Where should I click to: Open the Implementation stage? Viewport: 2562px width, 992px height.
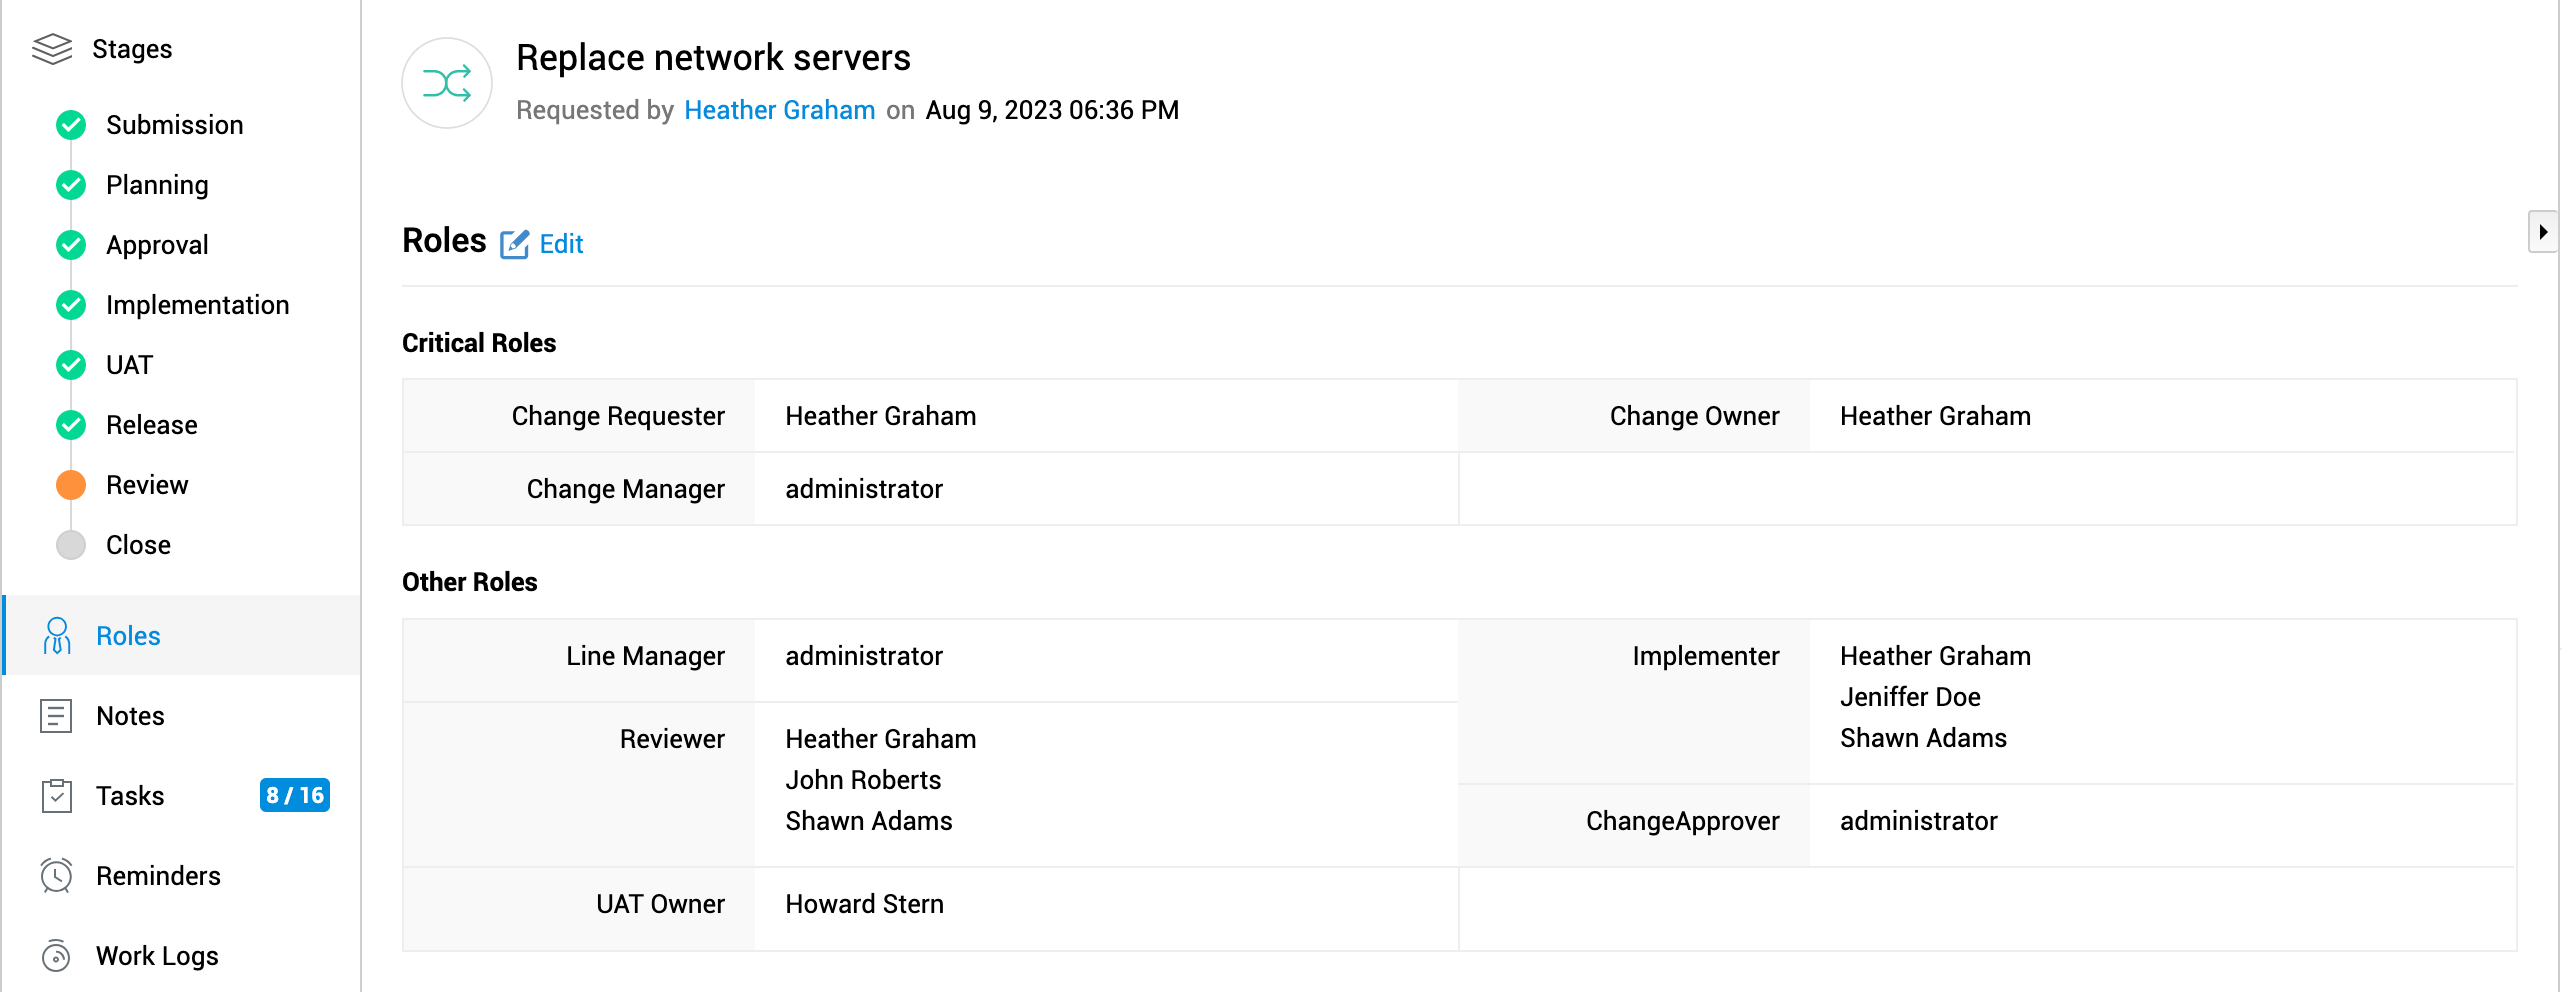(197, 305)
